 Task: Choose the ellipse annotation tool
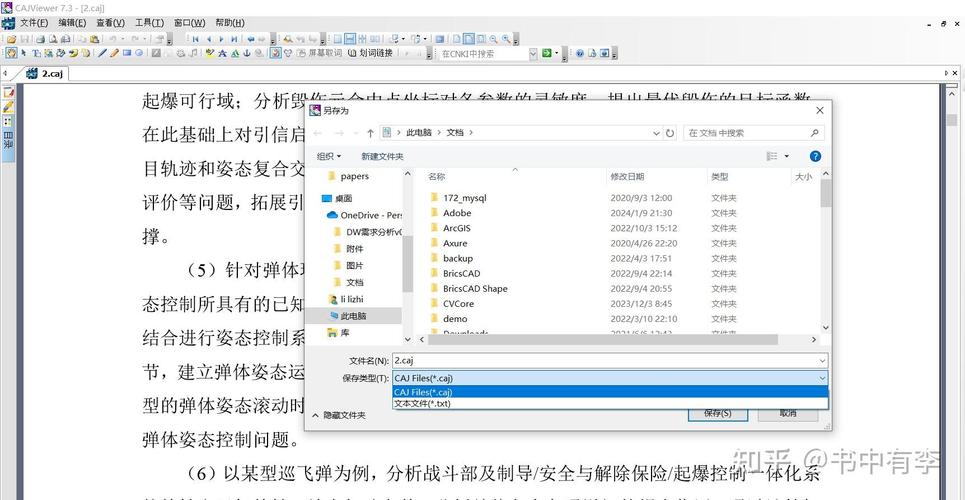[139, 53]
